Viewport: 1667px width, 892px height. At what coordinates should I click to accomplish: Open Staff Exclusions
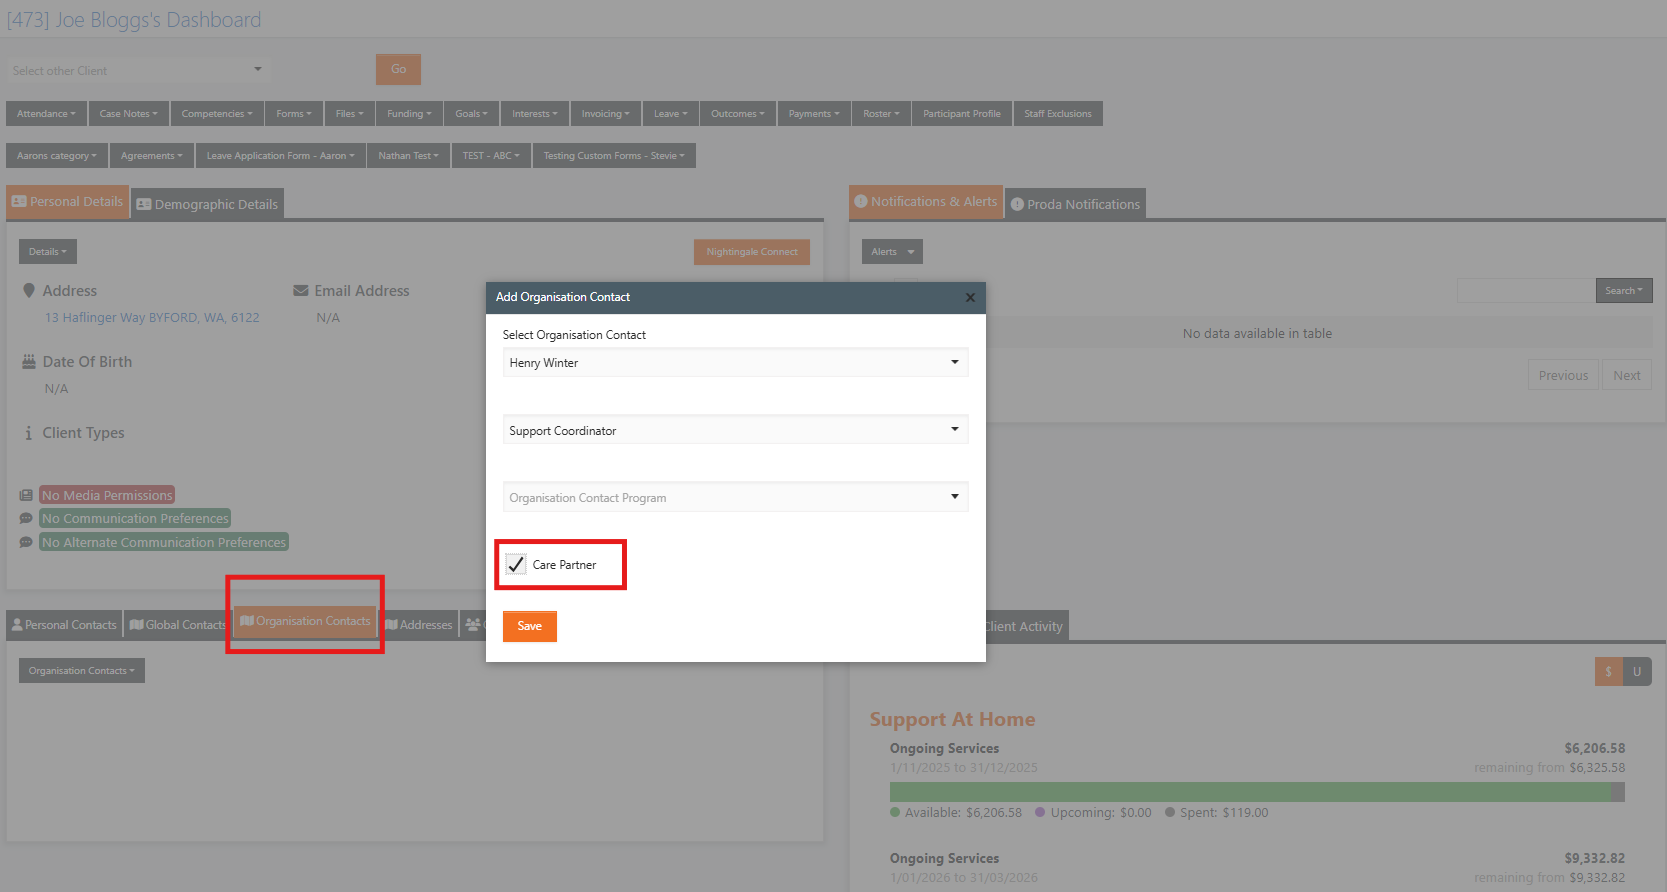coord(1058,114)
